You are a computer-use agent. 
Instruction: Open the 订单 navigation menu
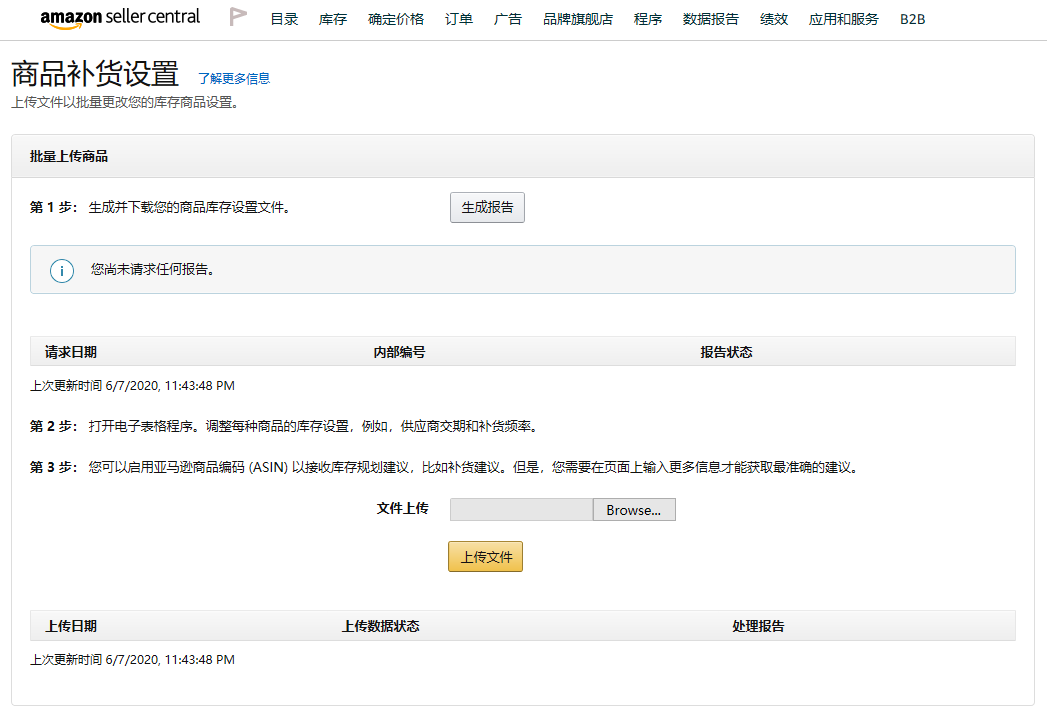458,17
